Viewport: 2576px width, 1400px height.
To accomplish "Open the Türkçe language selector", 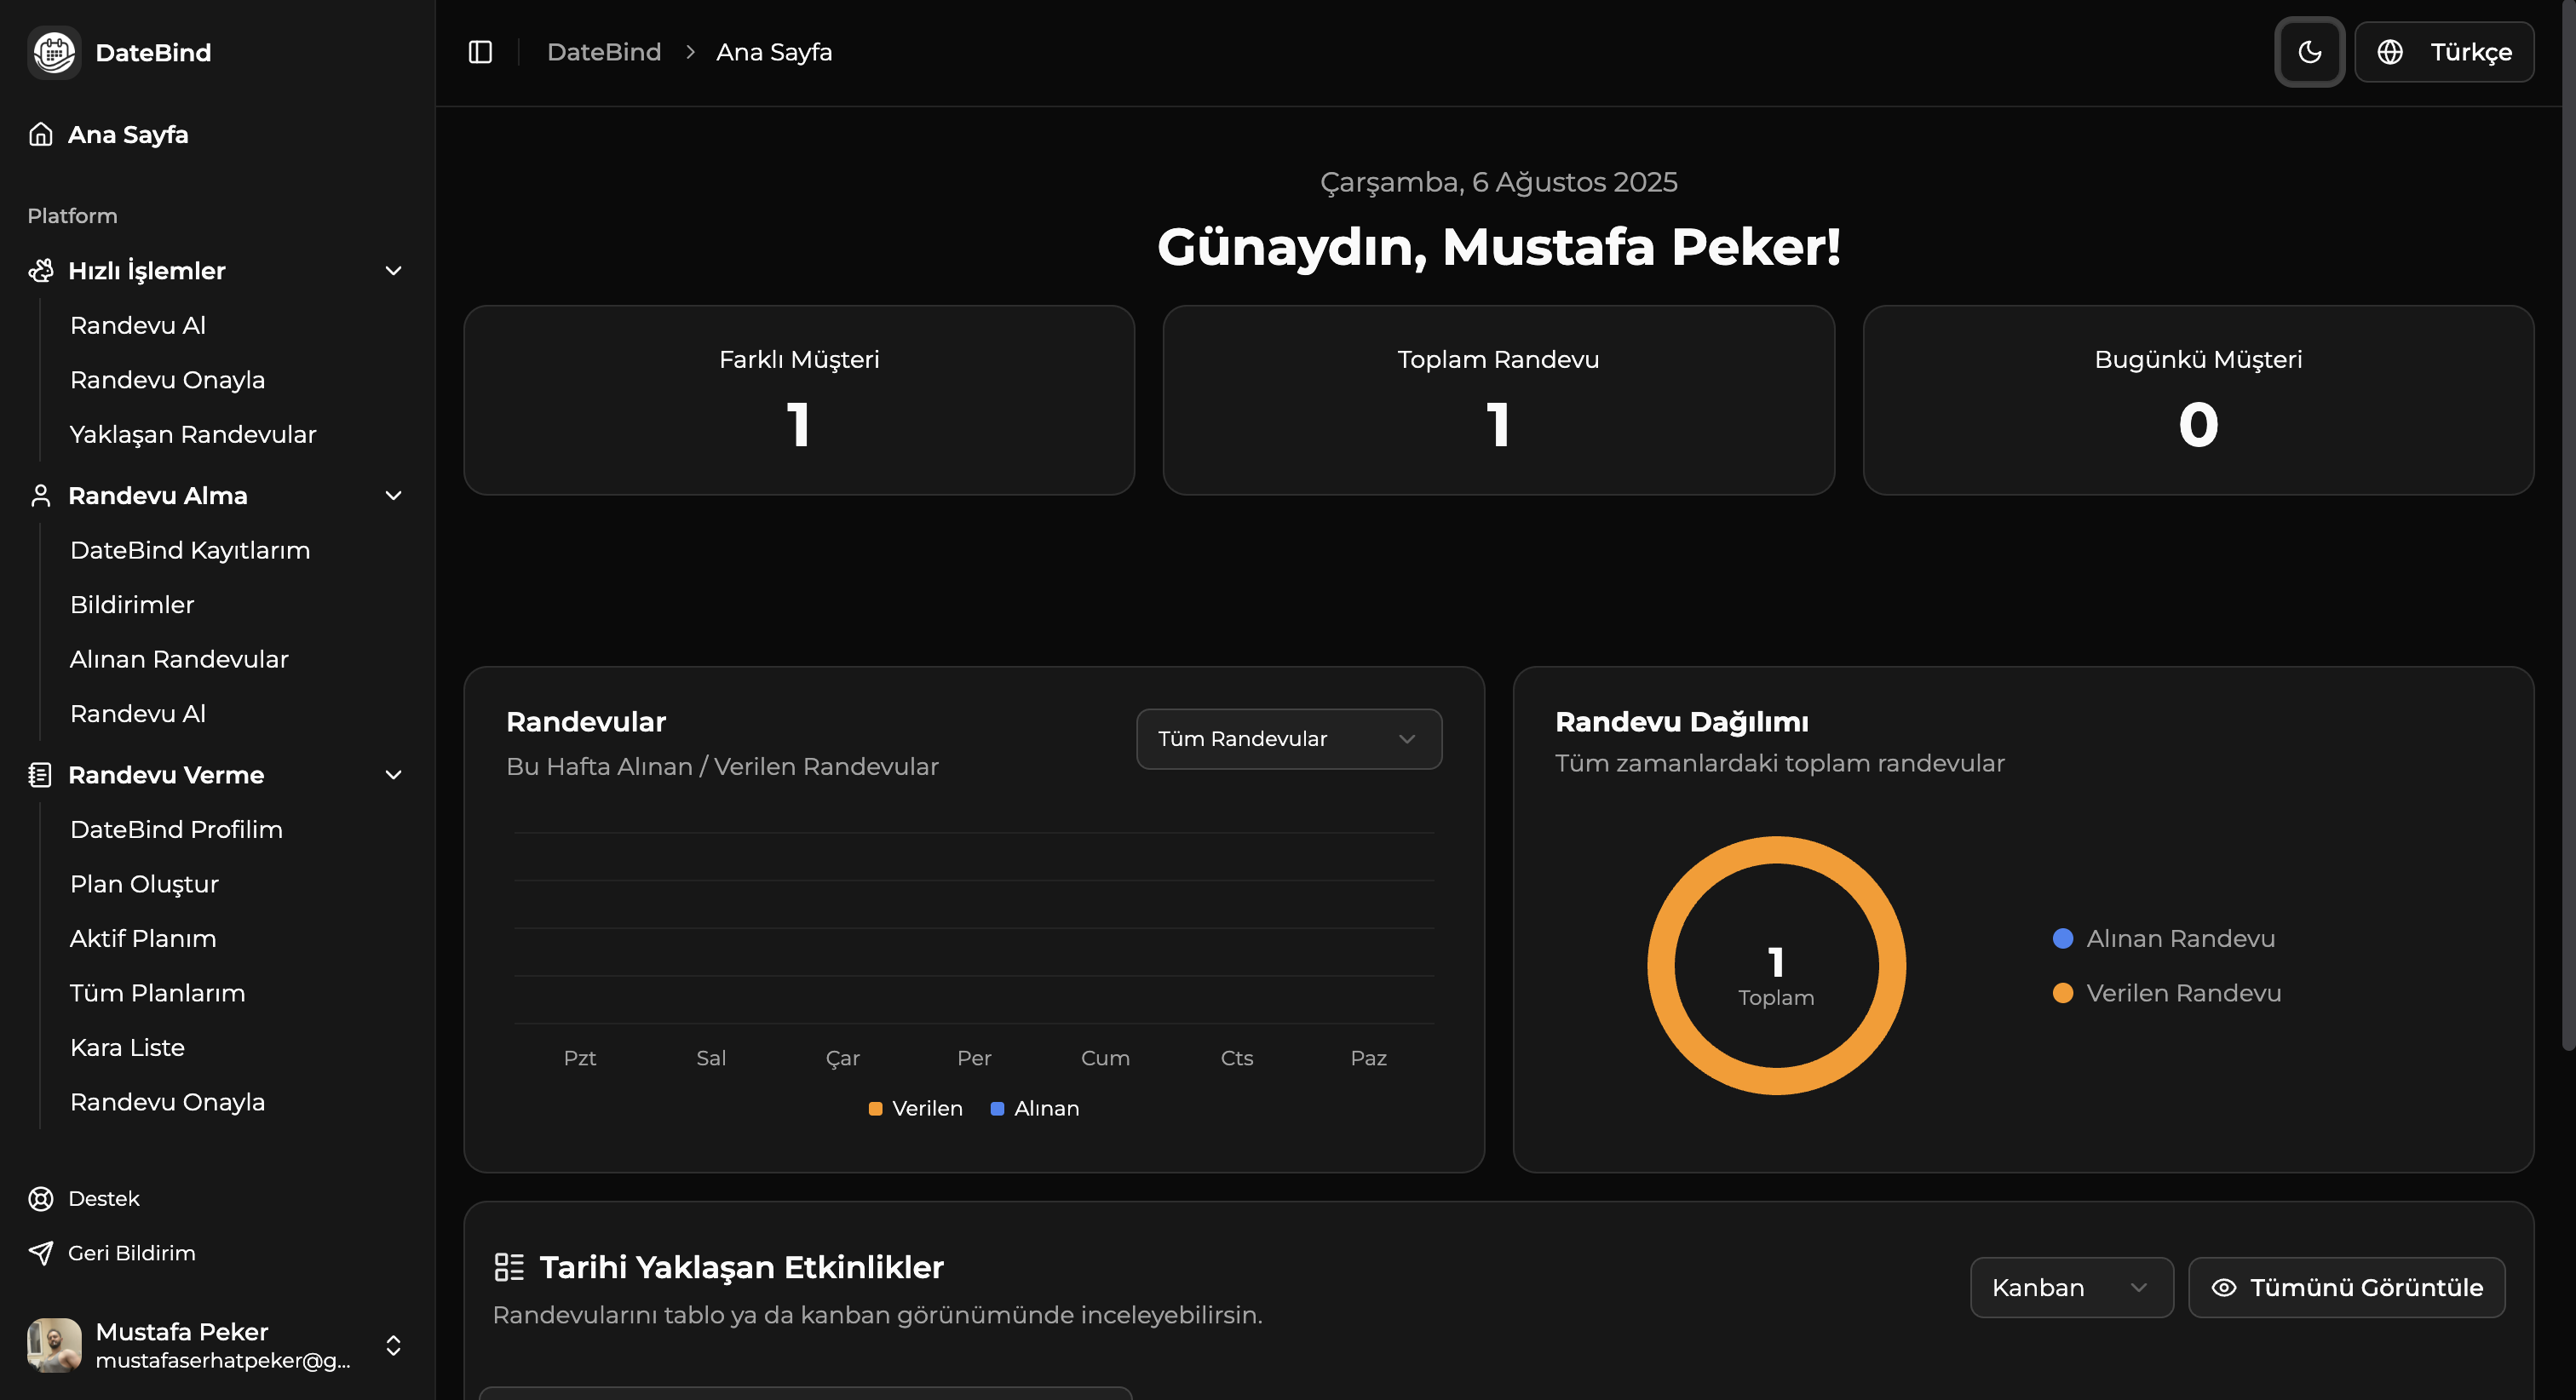I will [x=2444, y=52].
